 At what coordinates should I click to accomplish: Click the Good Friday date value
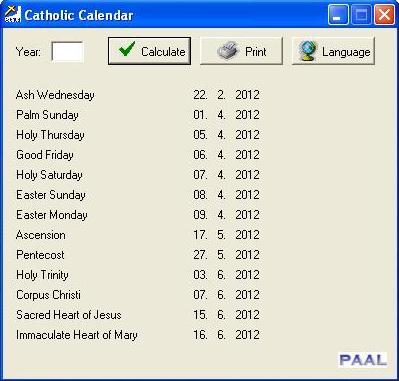click(226, 155)
